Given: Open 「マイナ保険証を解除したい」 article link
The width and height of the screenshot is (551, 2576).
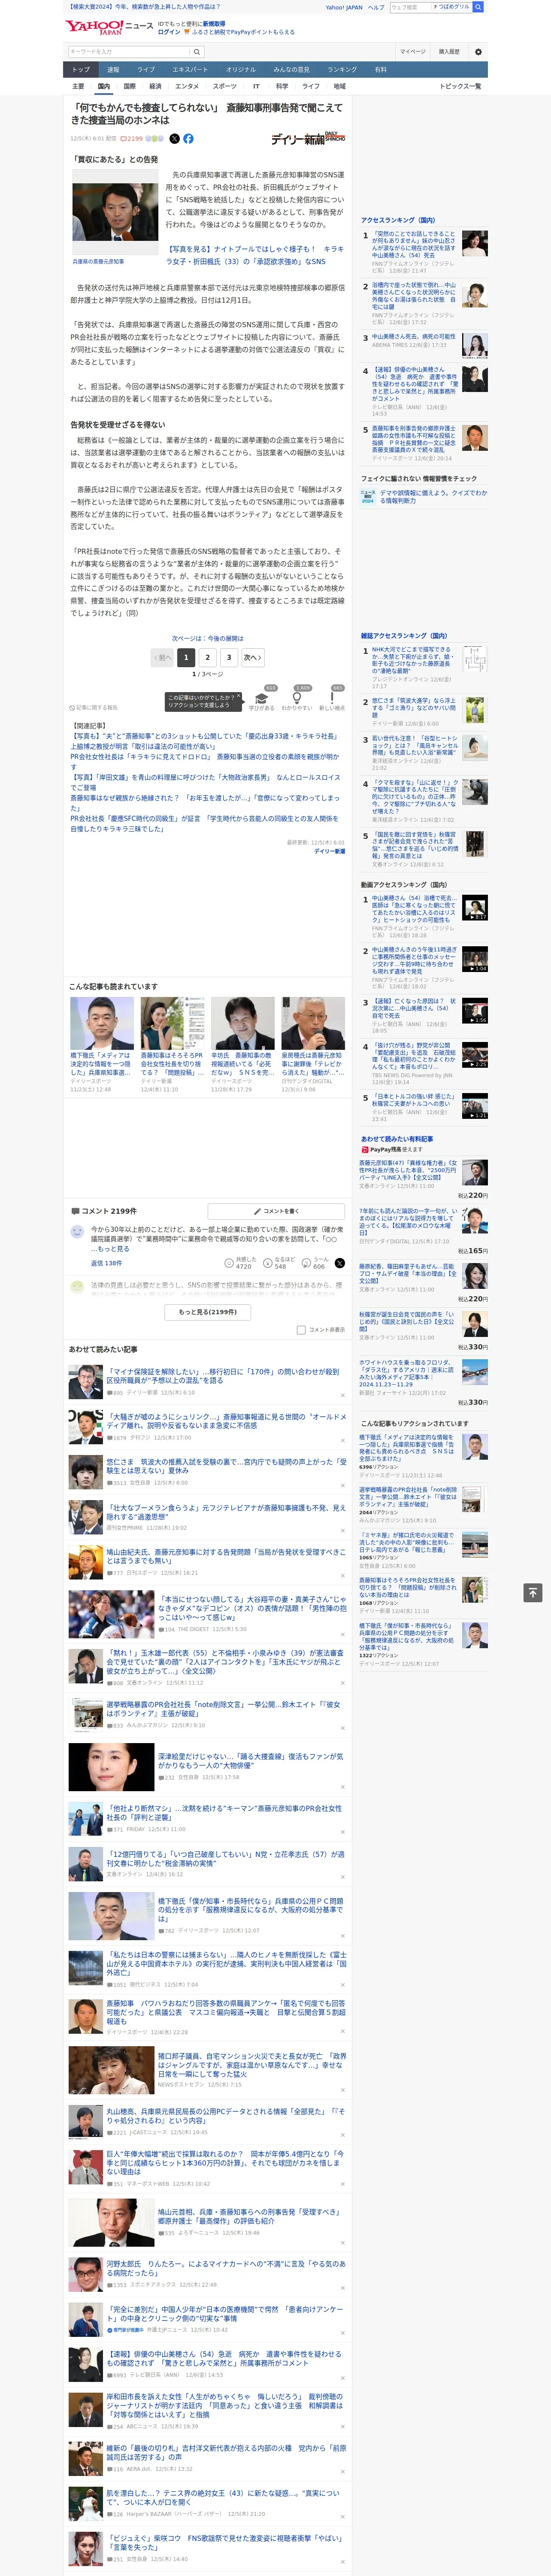Looking at the screenshot, I should pos(225,1376).
